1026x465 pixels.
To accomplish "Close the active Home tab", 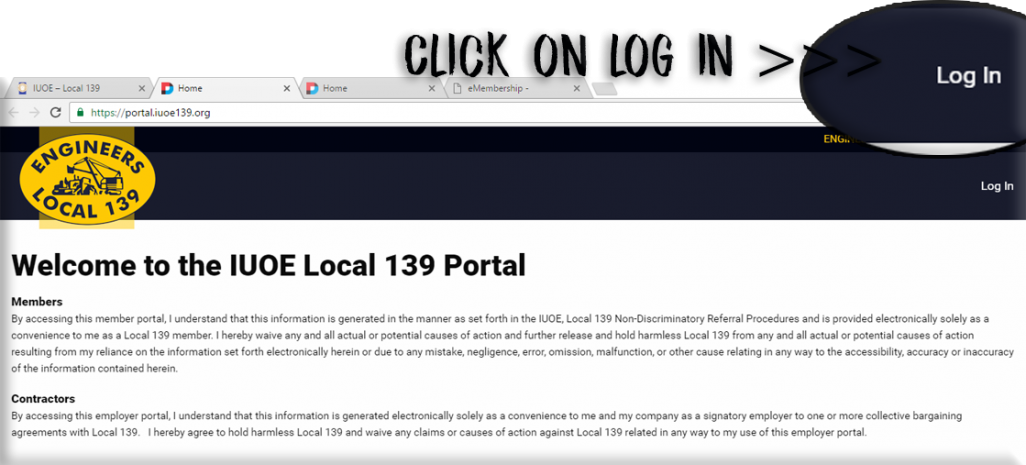I will 287,89.
